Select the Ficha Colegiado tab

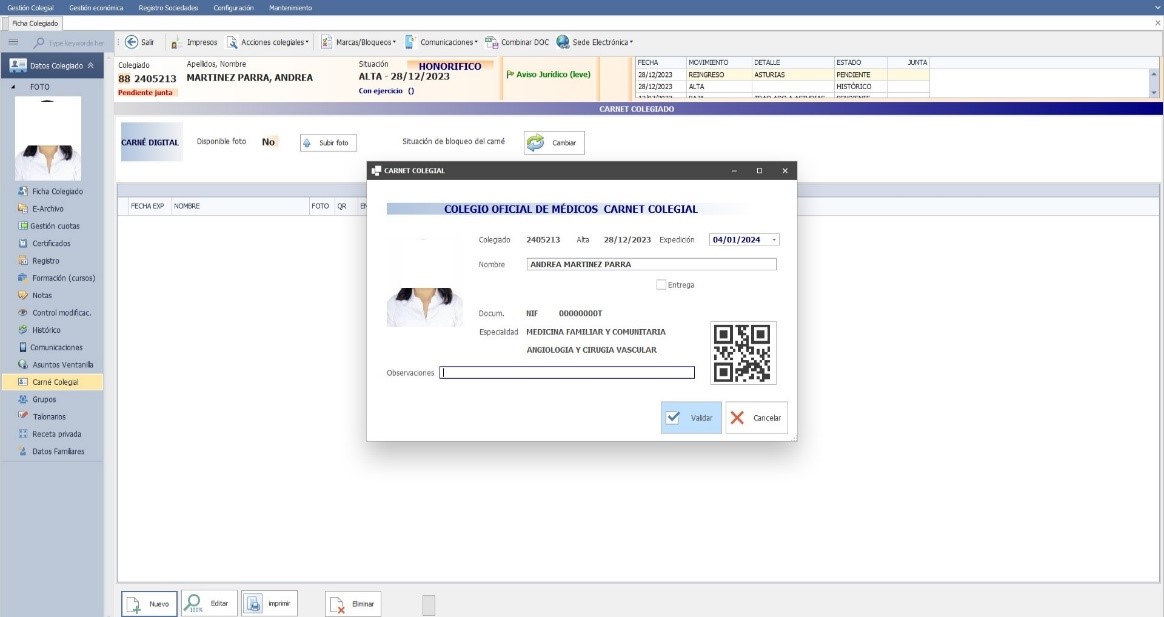tap(35, 23)
